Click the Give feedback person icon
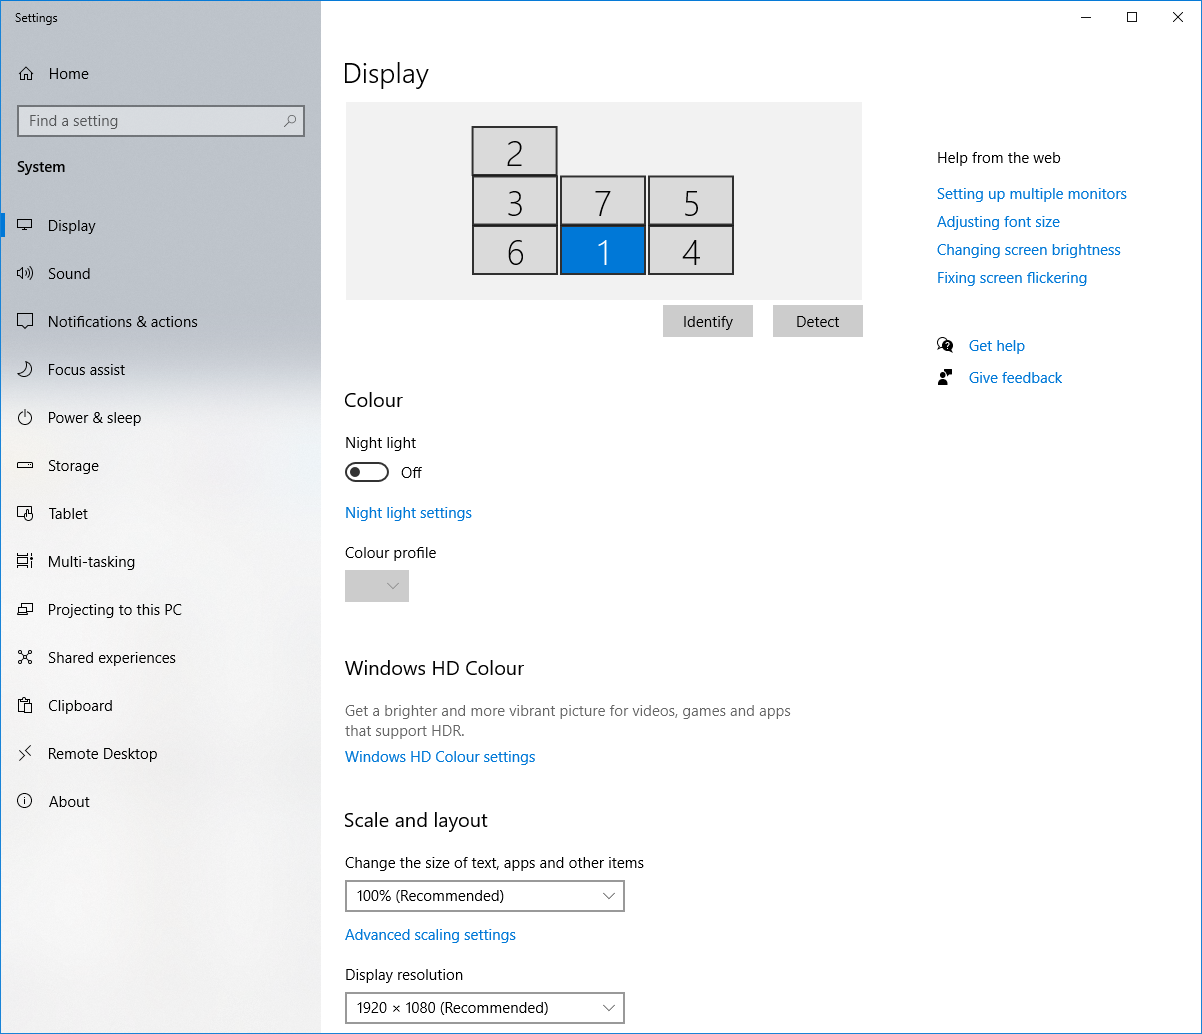Screen dimensions: 1202x1034 click(945, 378)
